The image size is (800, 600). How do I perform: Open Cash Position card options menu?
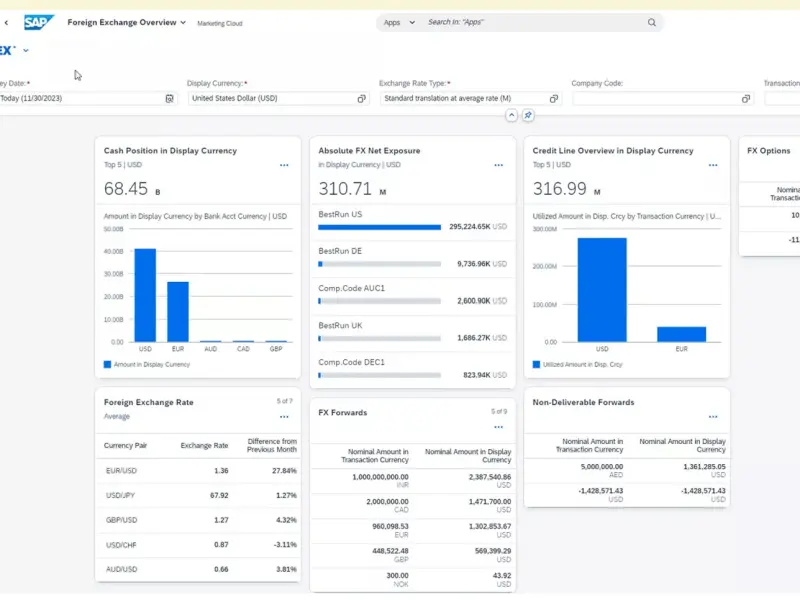[284, 165]
